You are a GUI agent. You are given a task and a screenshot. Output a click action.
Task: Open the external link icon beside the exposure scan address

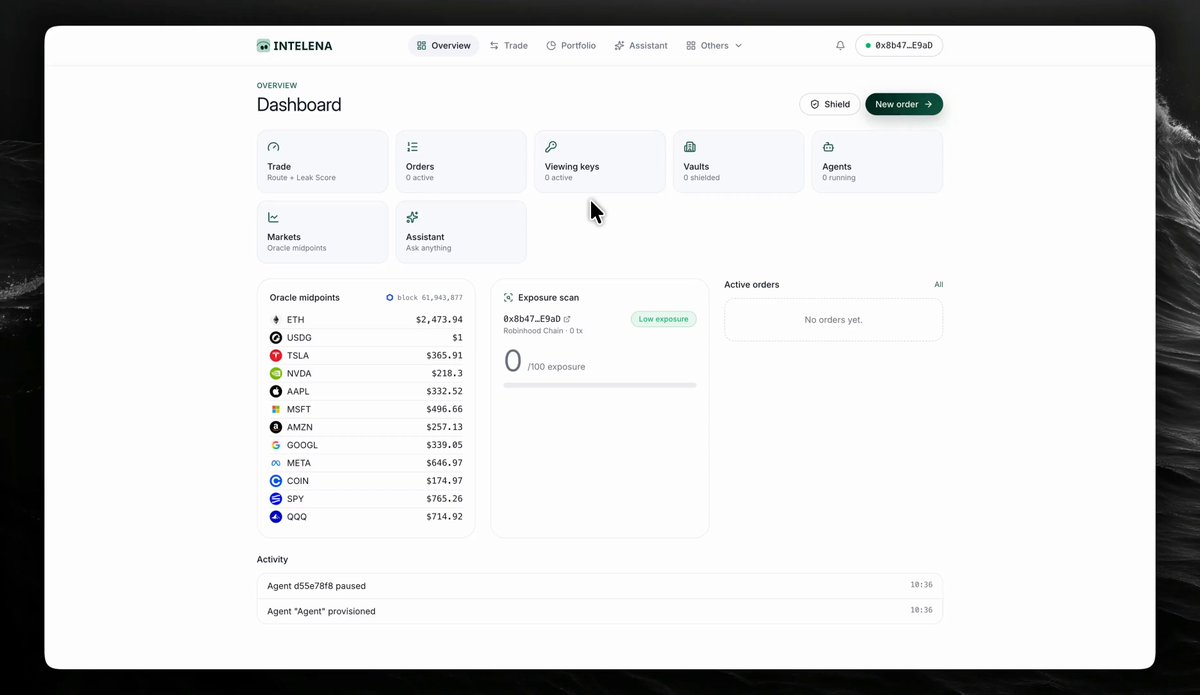567,319
